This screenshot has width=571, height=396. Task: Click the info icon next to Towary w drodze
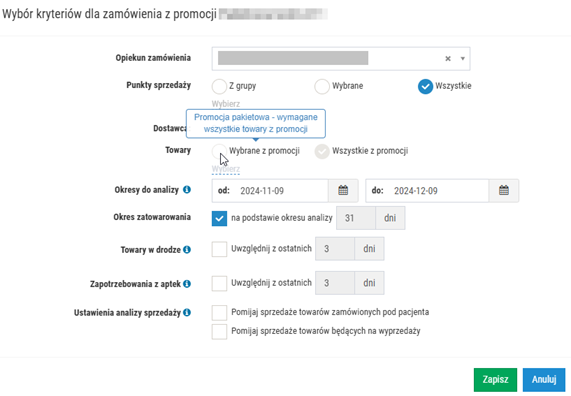point(187,250)
